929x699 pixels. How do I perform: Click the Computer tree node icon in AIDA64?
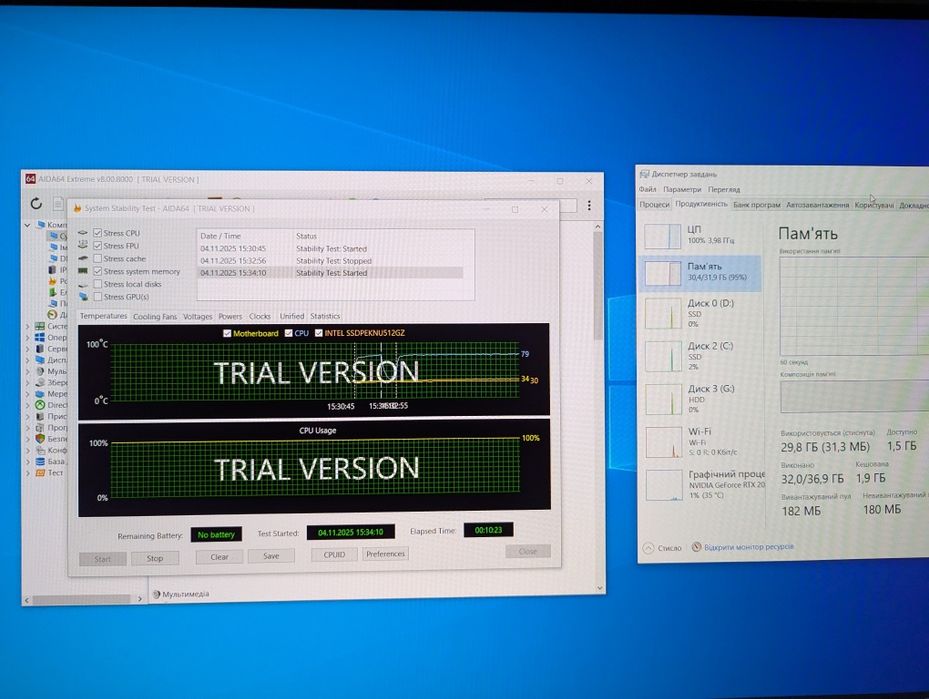pos(41,225)
